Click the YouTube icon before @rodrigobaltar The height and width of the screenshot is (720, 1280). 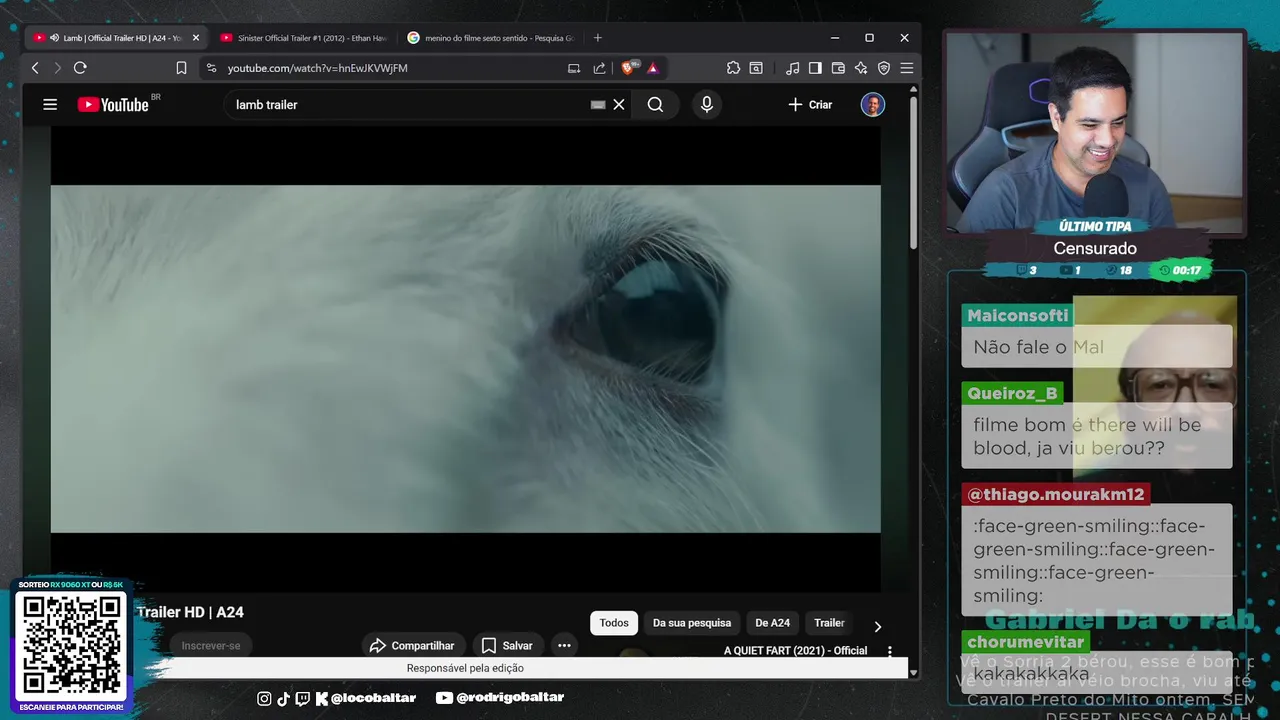[x=445, y=698]
